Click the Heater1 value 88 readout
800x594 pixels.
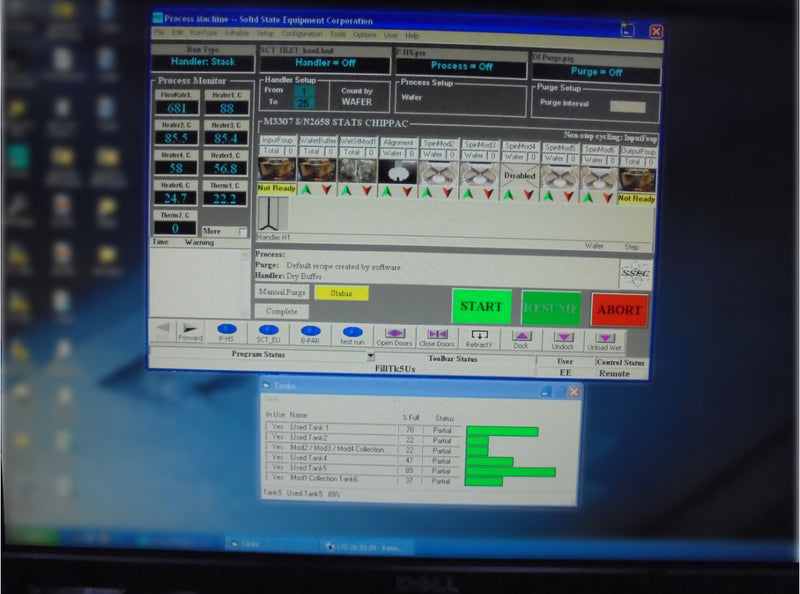227,108
